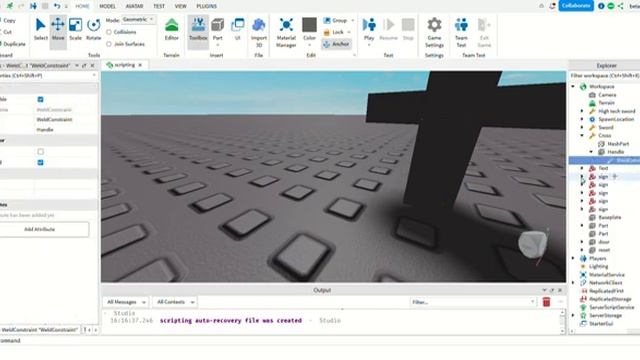Viewport: 640px width, 360px height.
Task: Open the Mode Geometric dropdown
Action: (138, 19)
